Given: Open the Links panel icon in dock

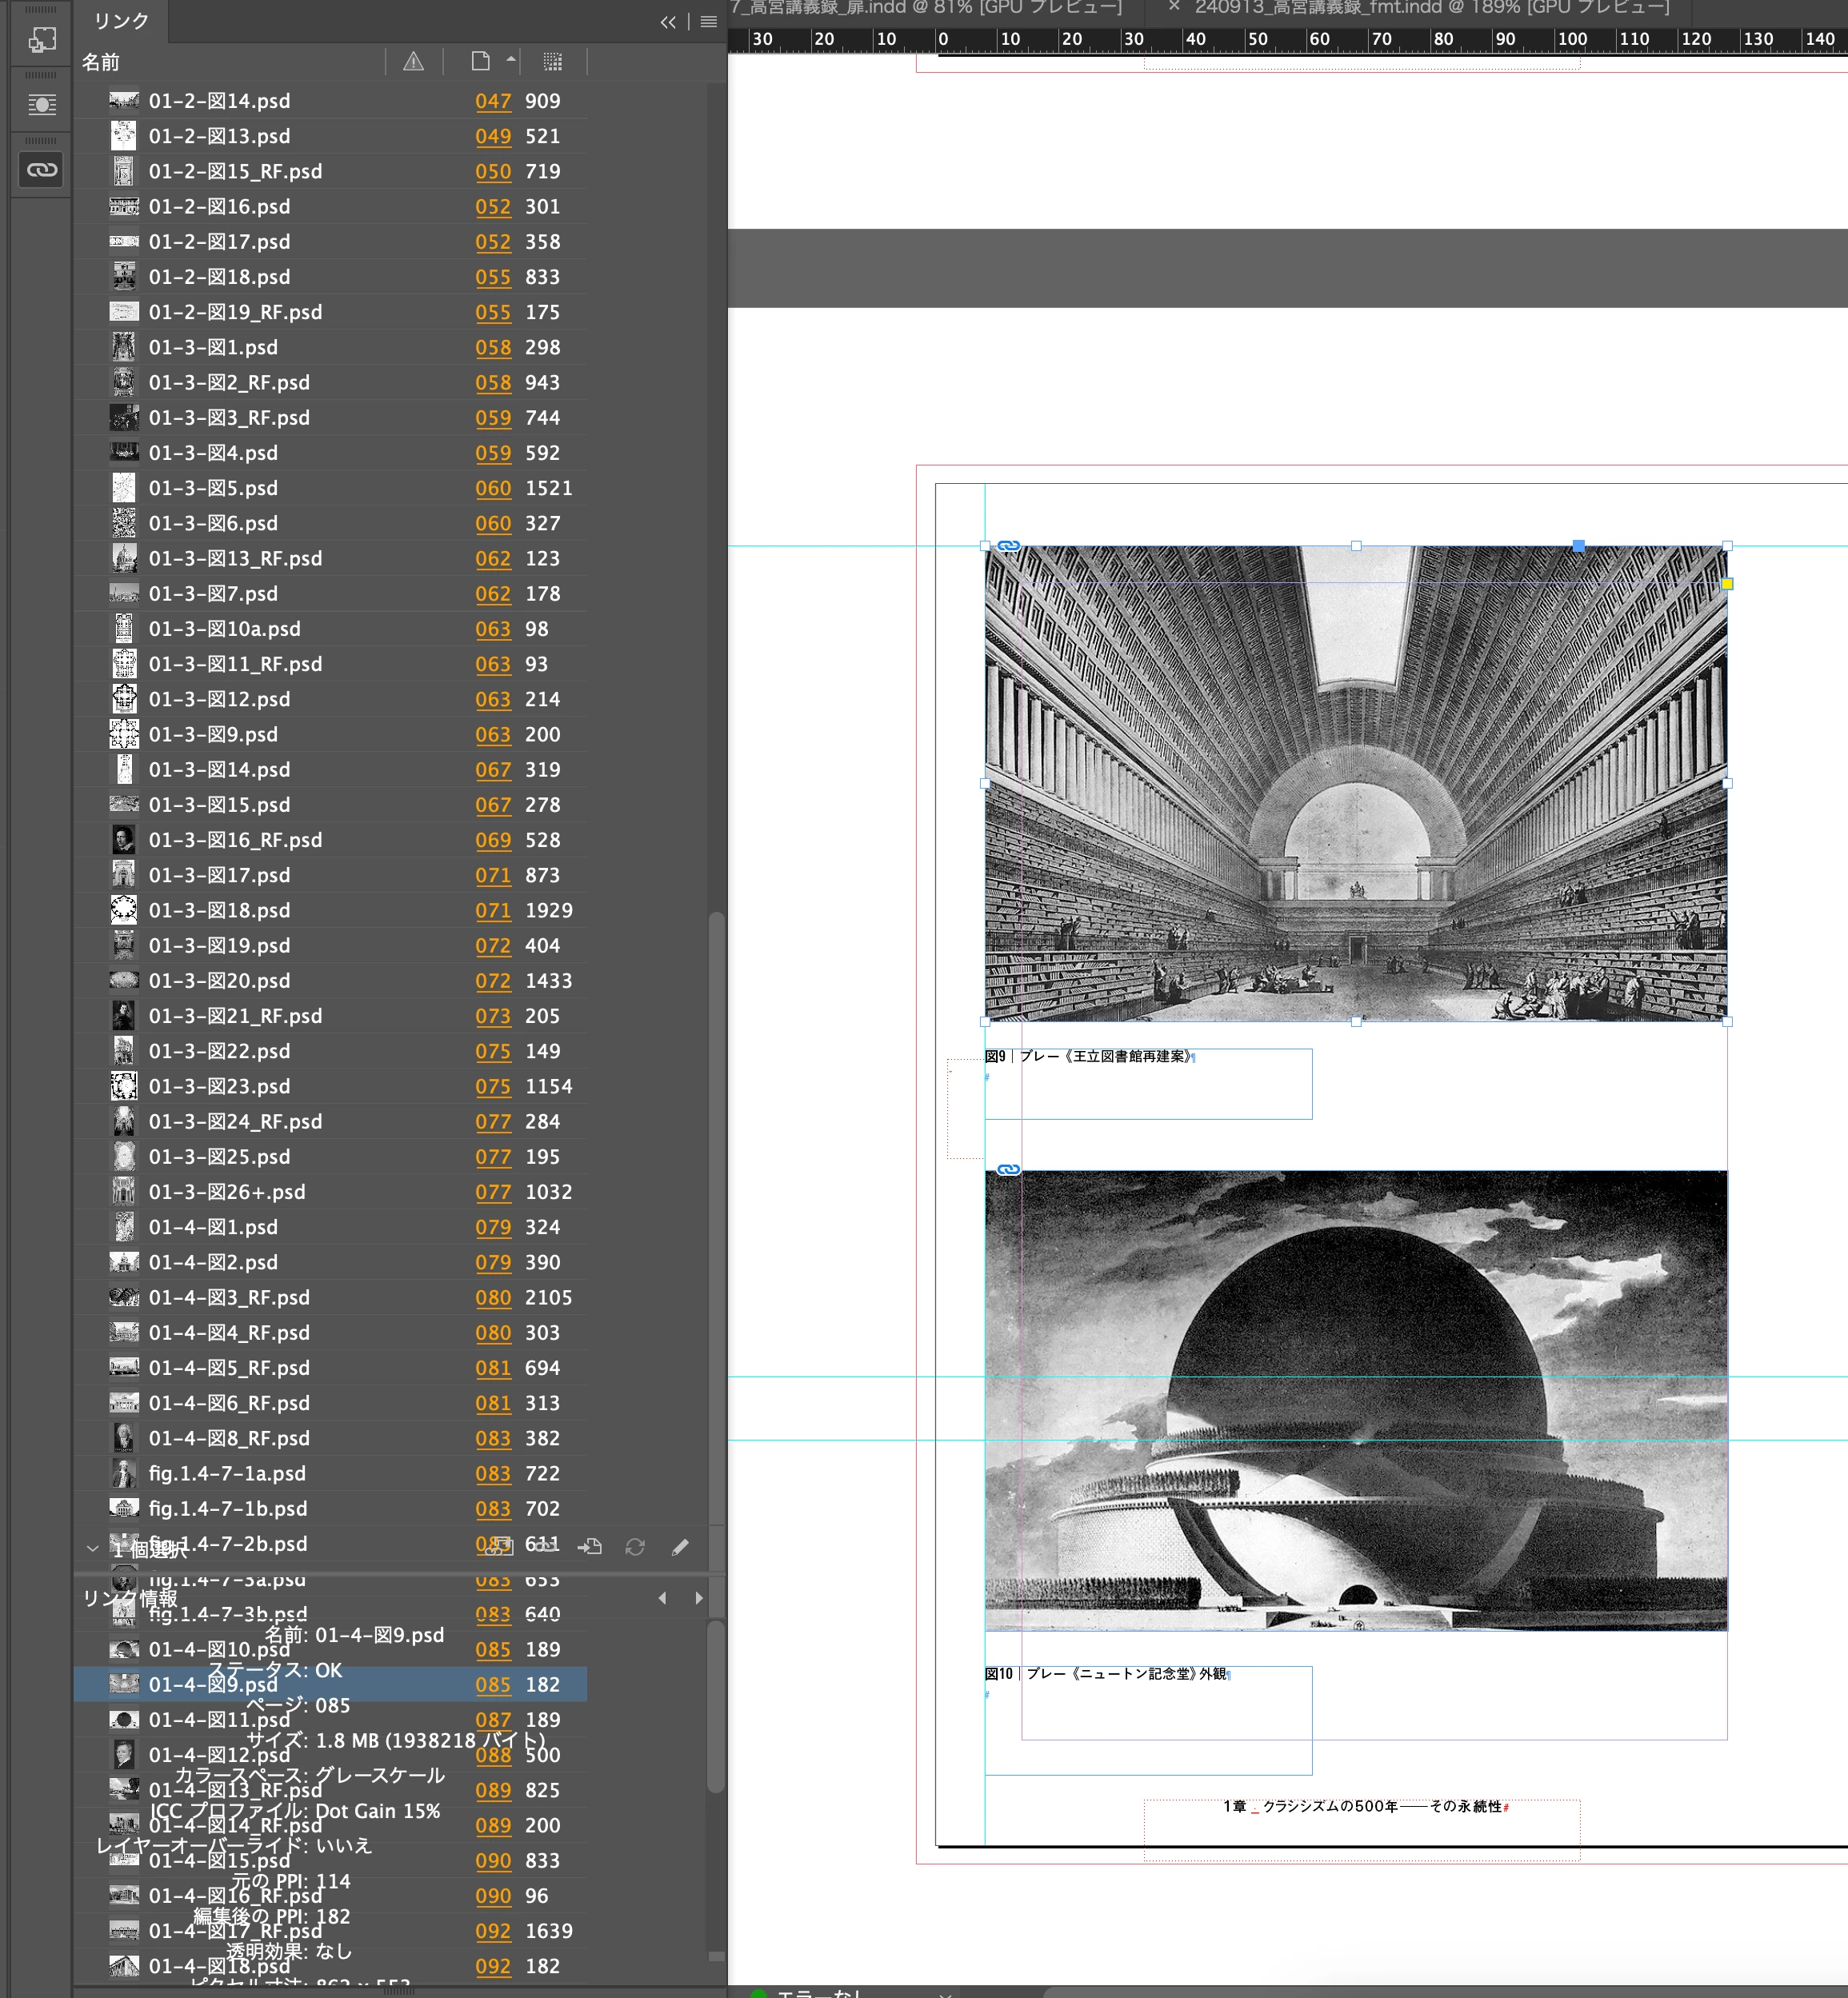Looking at the screenshot, I should tap(41, 169).
